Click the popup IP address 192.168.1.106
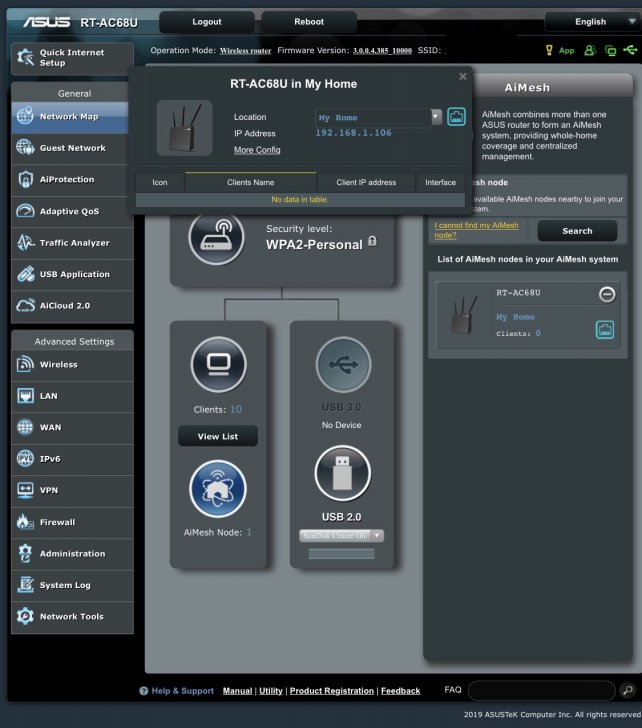Screen dimensions: 642x728 pos(353,133)
